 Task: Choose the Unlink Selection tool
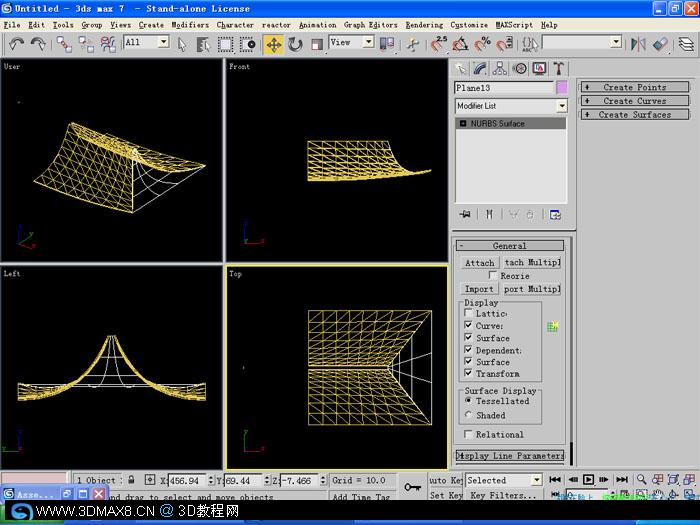tap(86, 44)
